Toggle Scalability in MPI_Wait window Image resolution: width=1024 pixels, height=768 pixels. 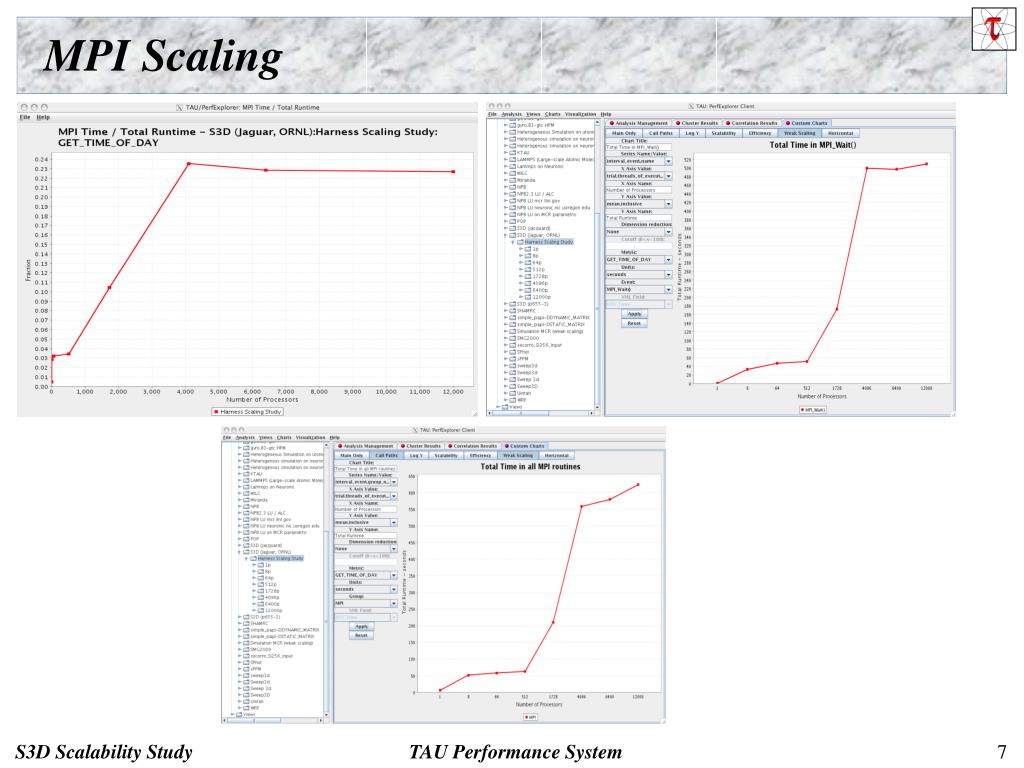[x=723, y=133]
